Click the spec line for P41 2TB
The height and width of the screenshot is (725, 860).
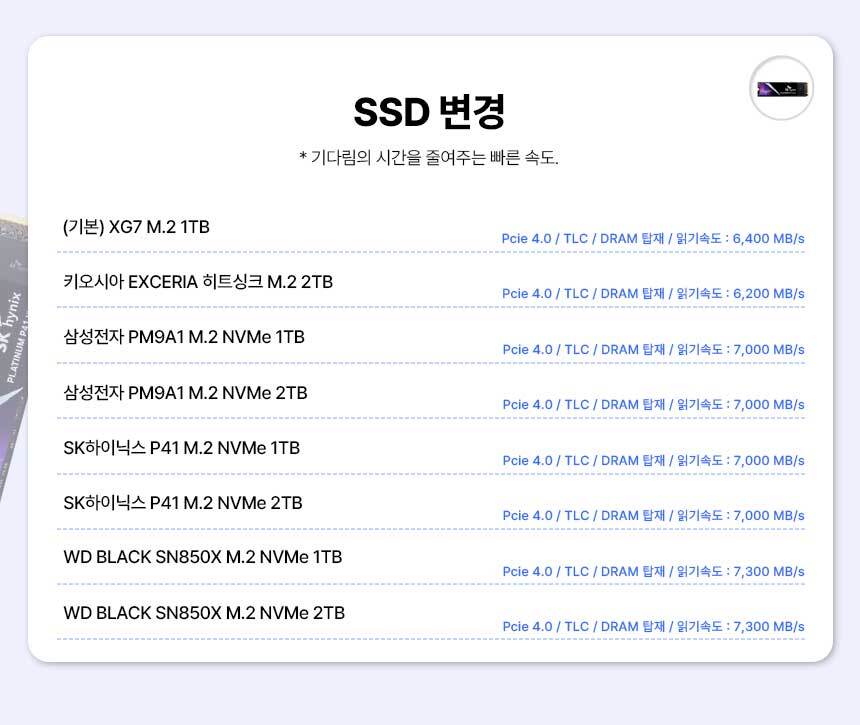point(653,516)
